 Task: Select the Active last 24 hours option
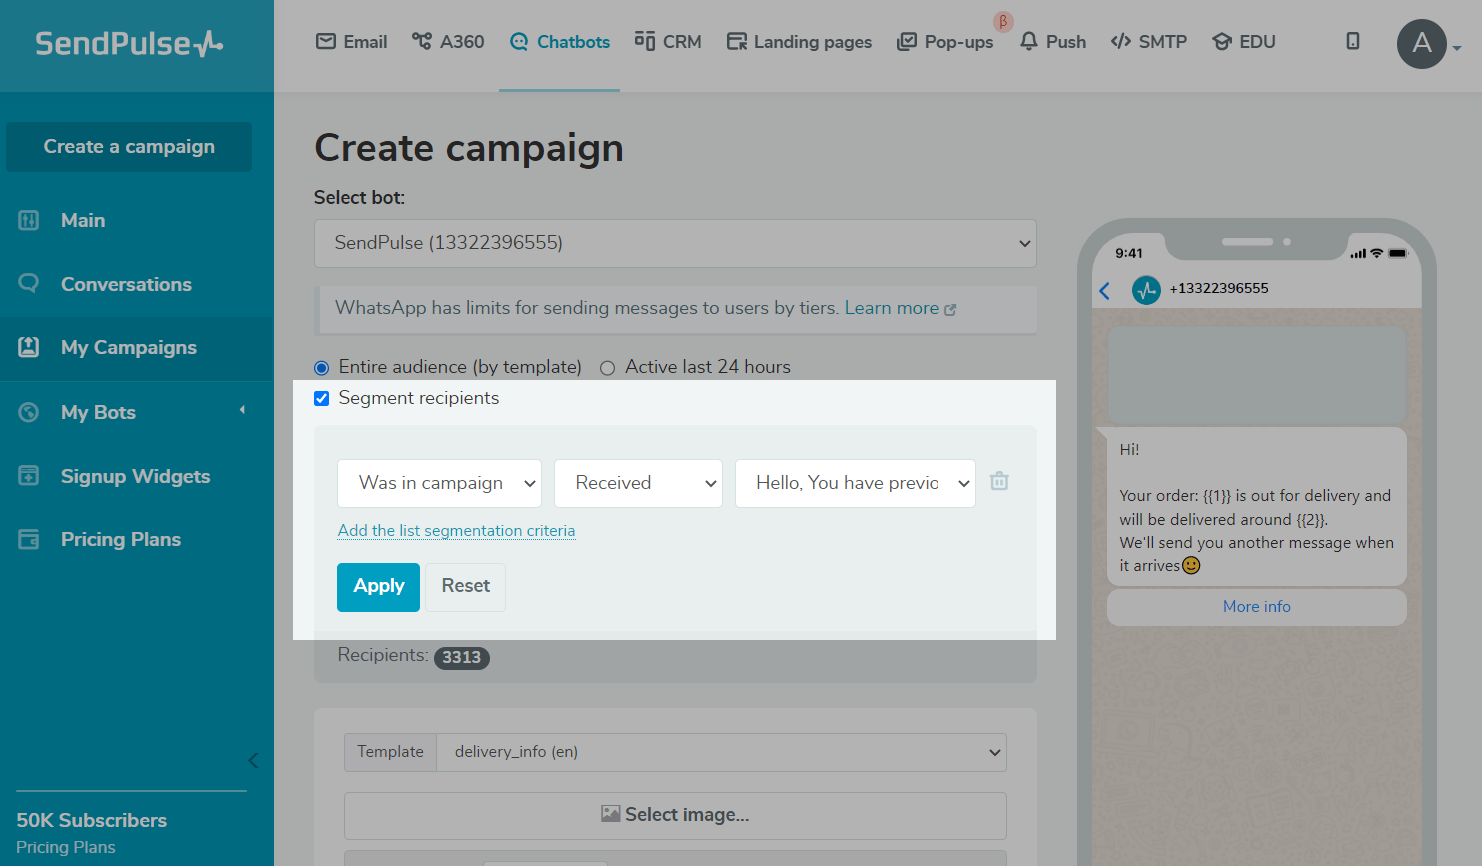point(607,368)
